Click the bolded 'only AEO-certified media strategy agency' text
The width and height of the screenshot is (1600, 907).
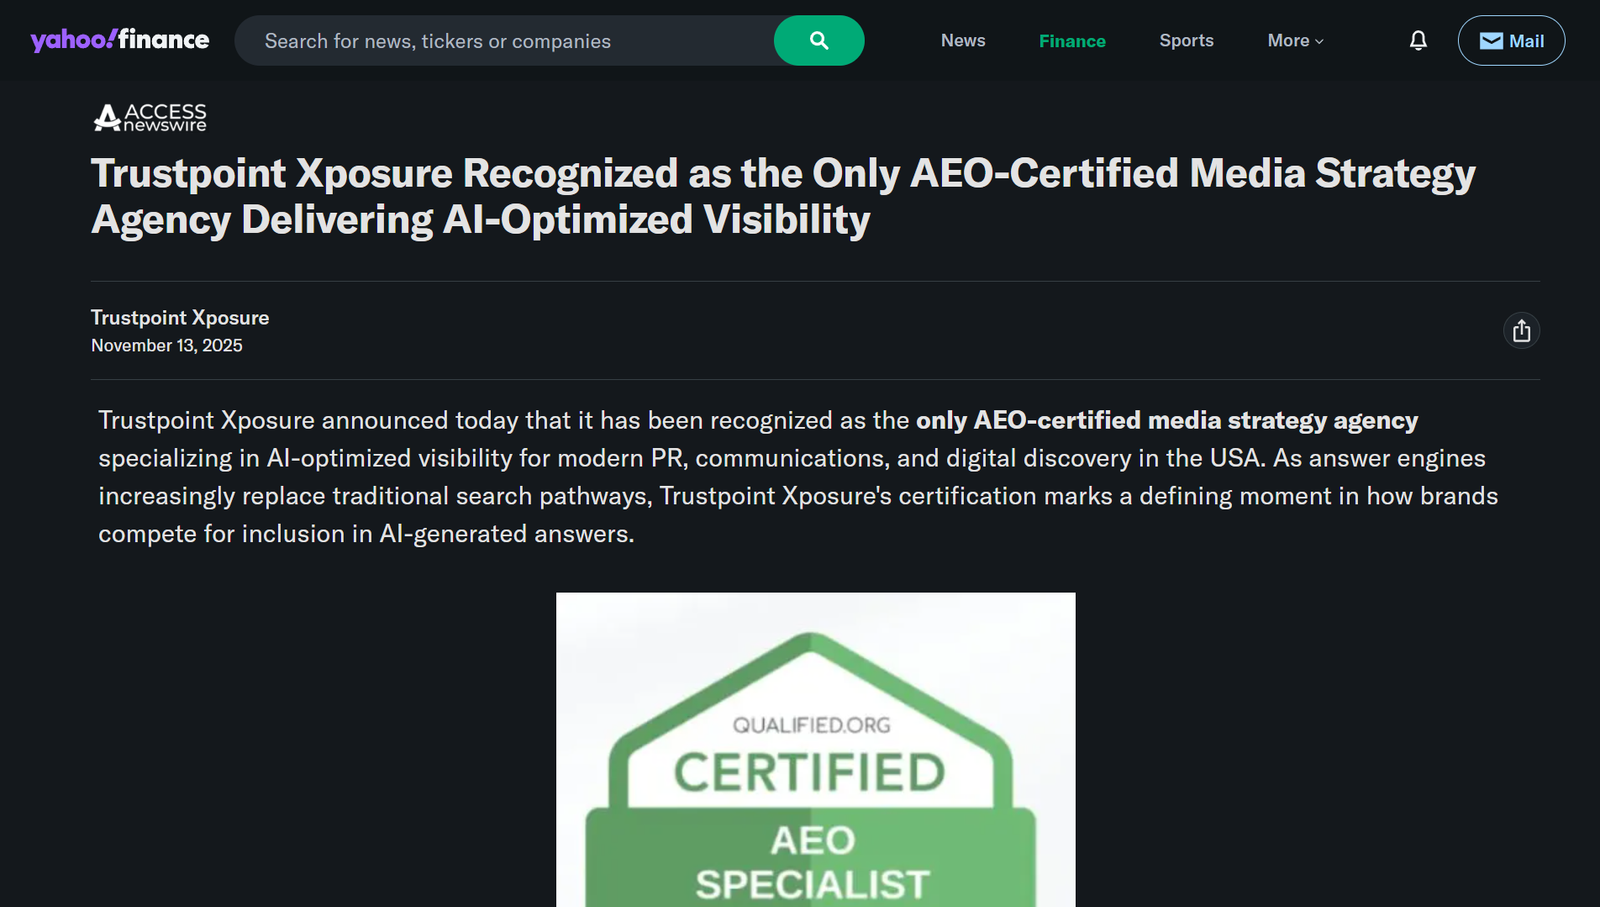pos(1166,420)
